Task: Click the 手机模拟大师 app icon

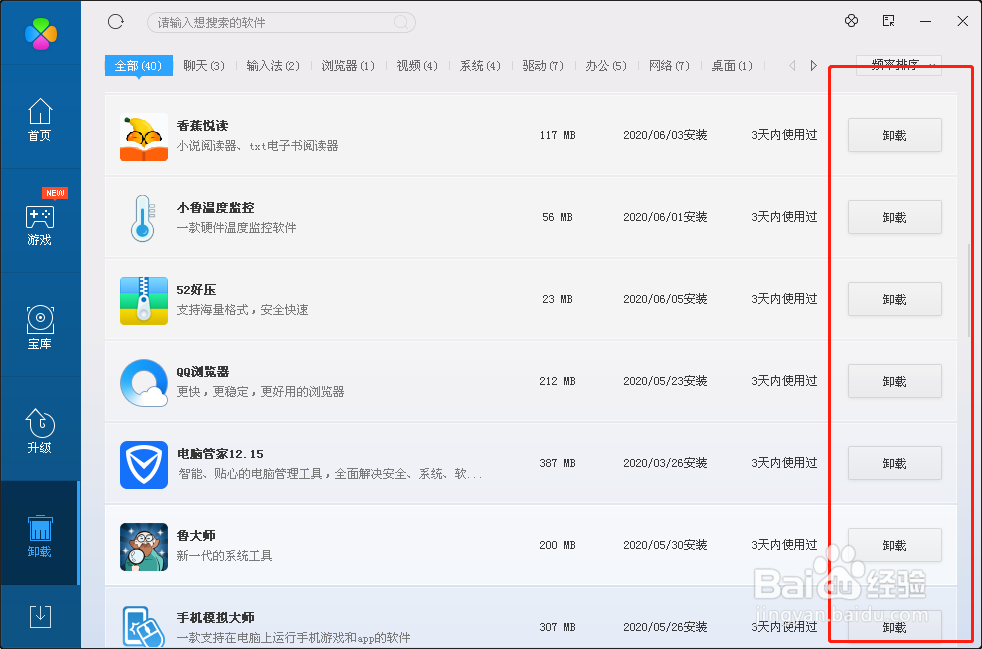Action: [144, 626]
